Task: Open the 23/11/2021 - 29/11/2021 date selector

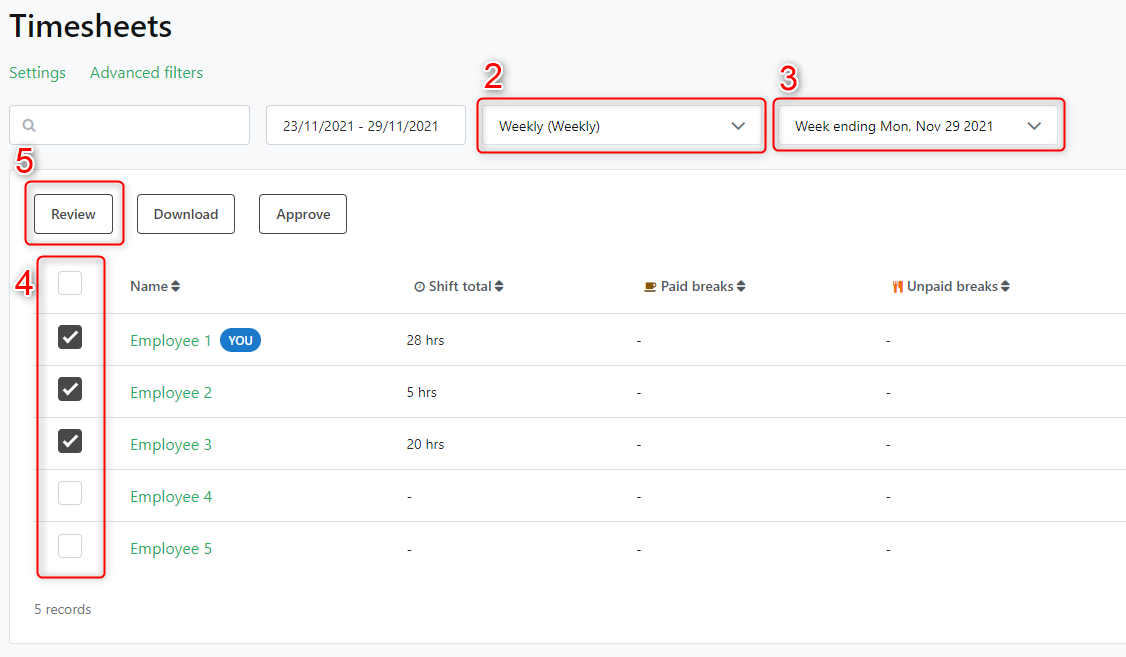Action: pyautogui.click(x=365, y=124)
